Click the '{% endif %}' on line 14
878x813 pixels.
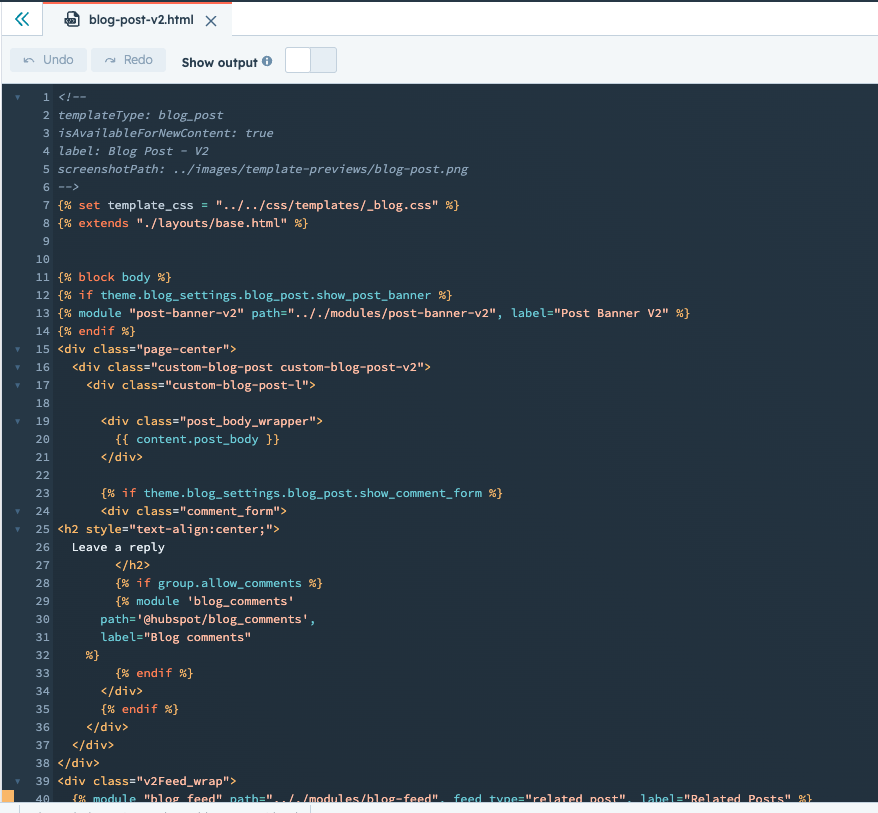[x=96, y=331]
